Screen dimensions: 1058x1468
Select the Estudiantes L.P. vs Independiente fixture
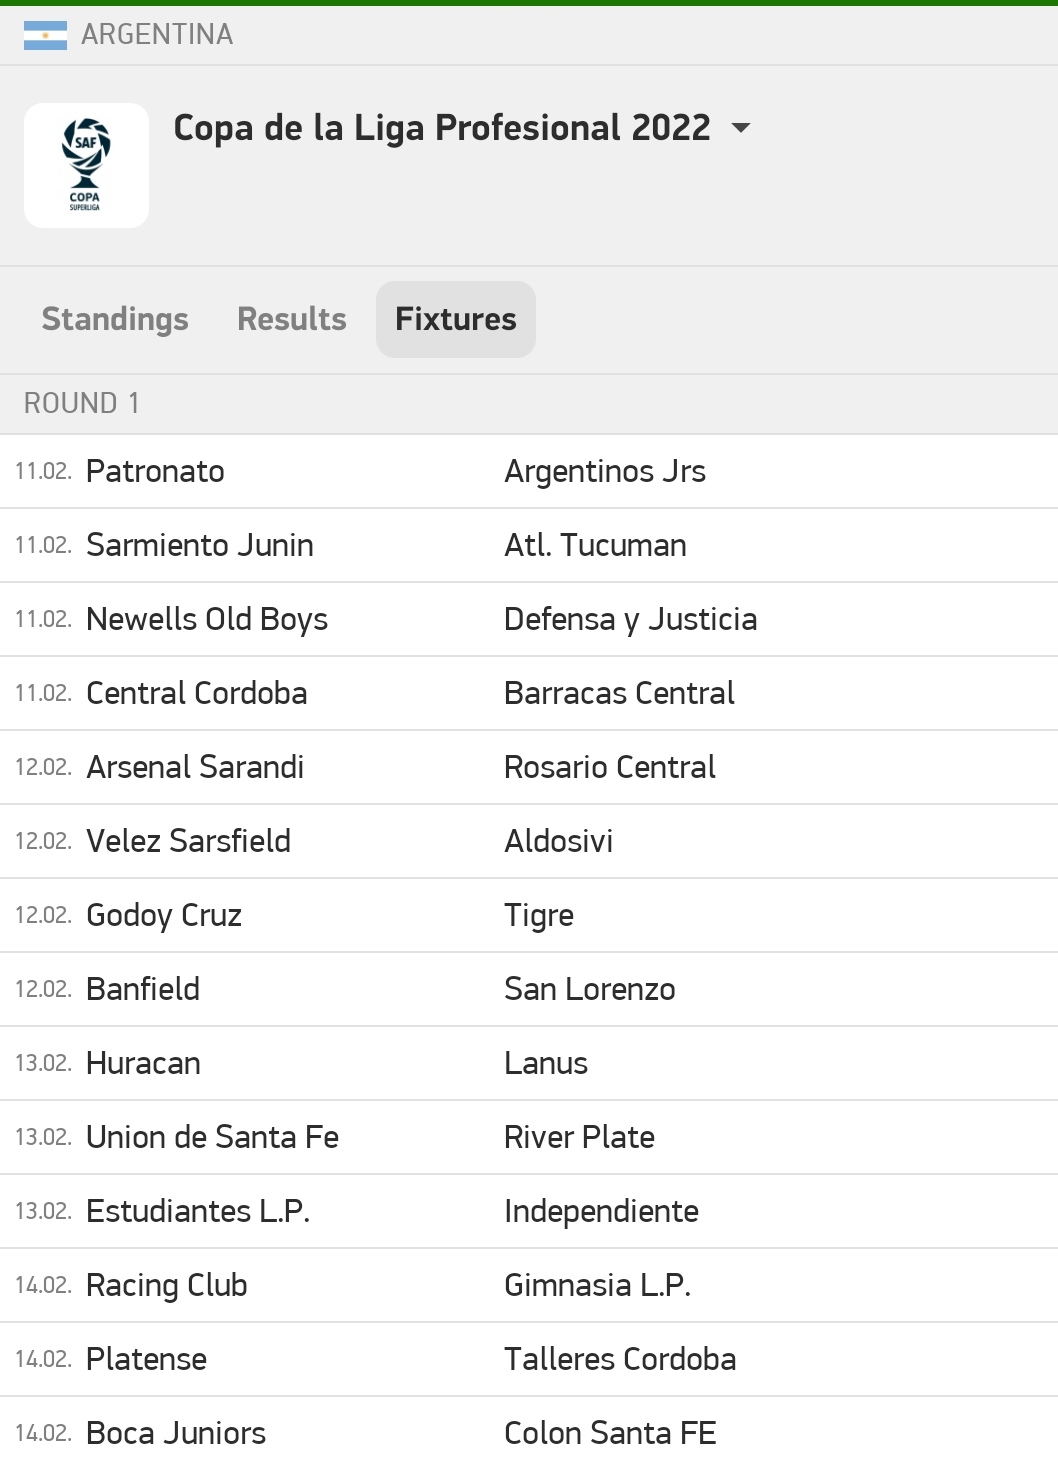[529, 1211]
